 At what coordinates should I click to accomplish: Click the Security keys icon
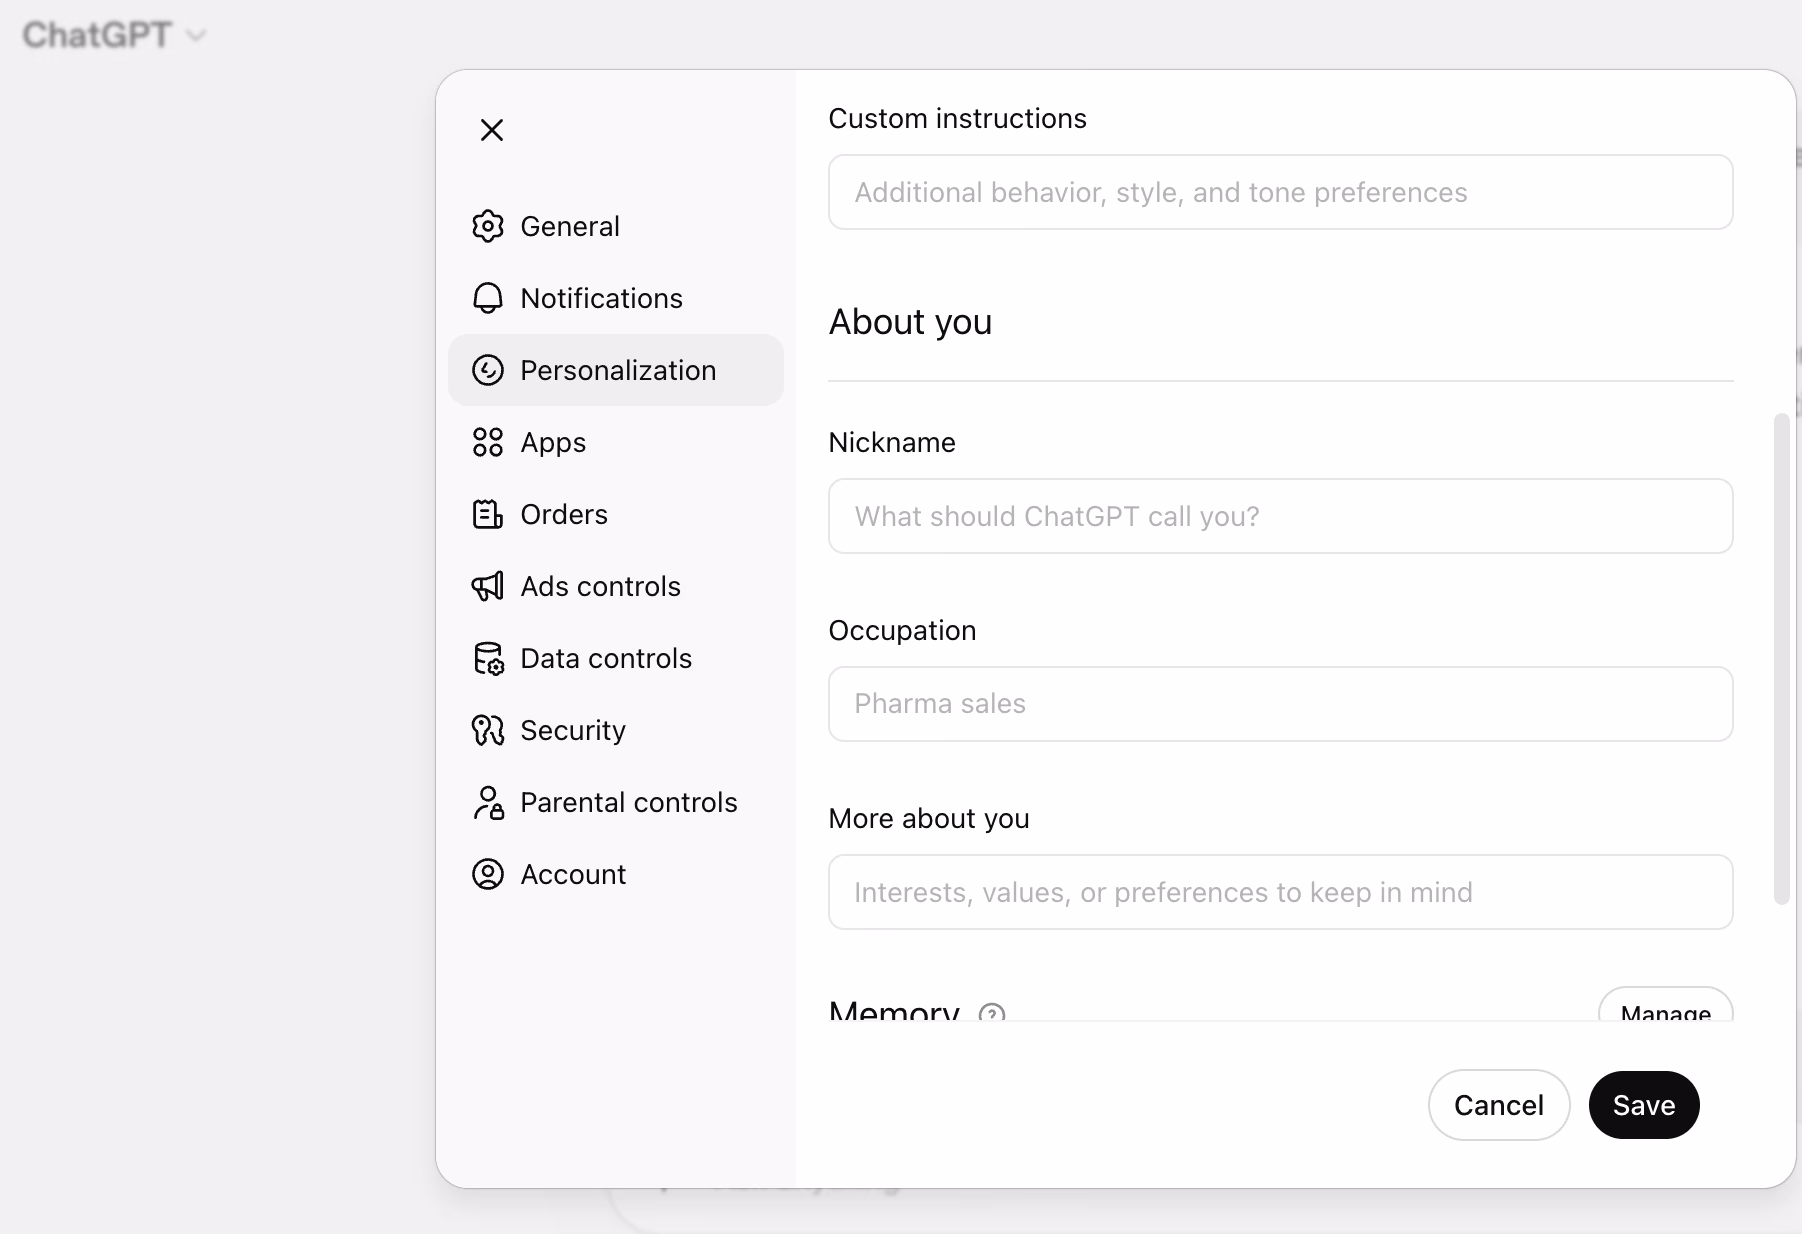[x=488, y=730]
